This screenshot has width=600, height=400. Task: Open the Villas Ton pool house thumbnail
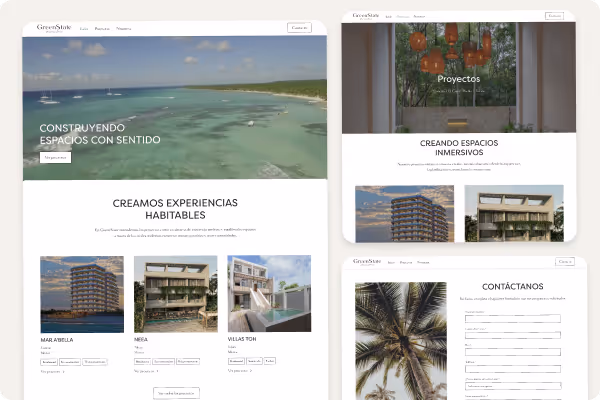click(x=269, y=294)
